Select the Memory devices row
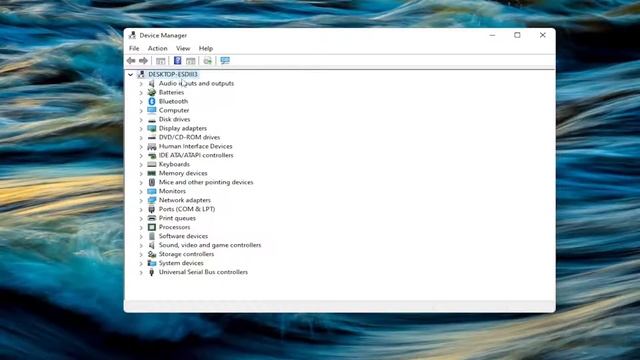The width and height of the screenshot is (640, 360). tap(183, 173)
